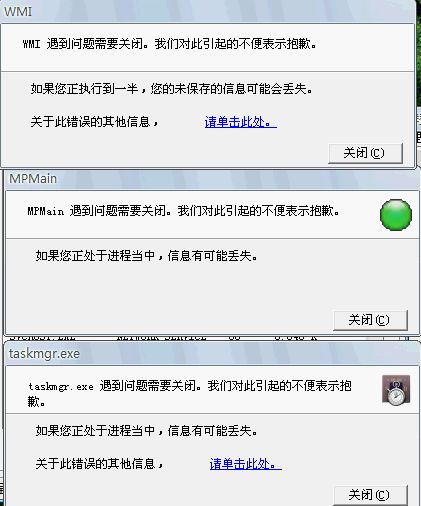Image resolution: width=421 pixels, height=506 pixels.
Task: Follow the 请单击此处 link in taskmgr.exe dialog
Action: [246, 464]
